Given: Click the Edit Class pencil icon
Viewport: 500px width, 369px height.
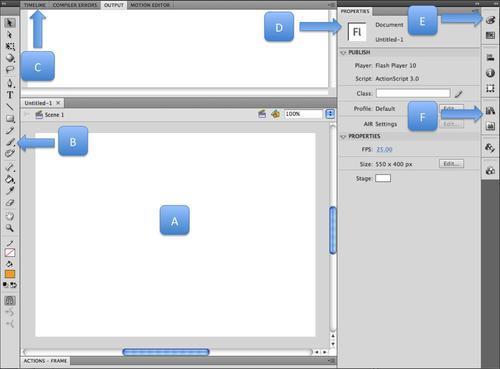Looking at the screenshot, I should click(x=459, y=94).
